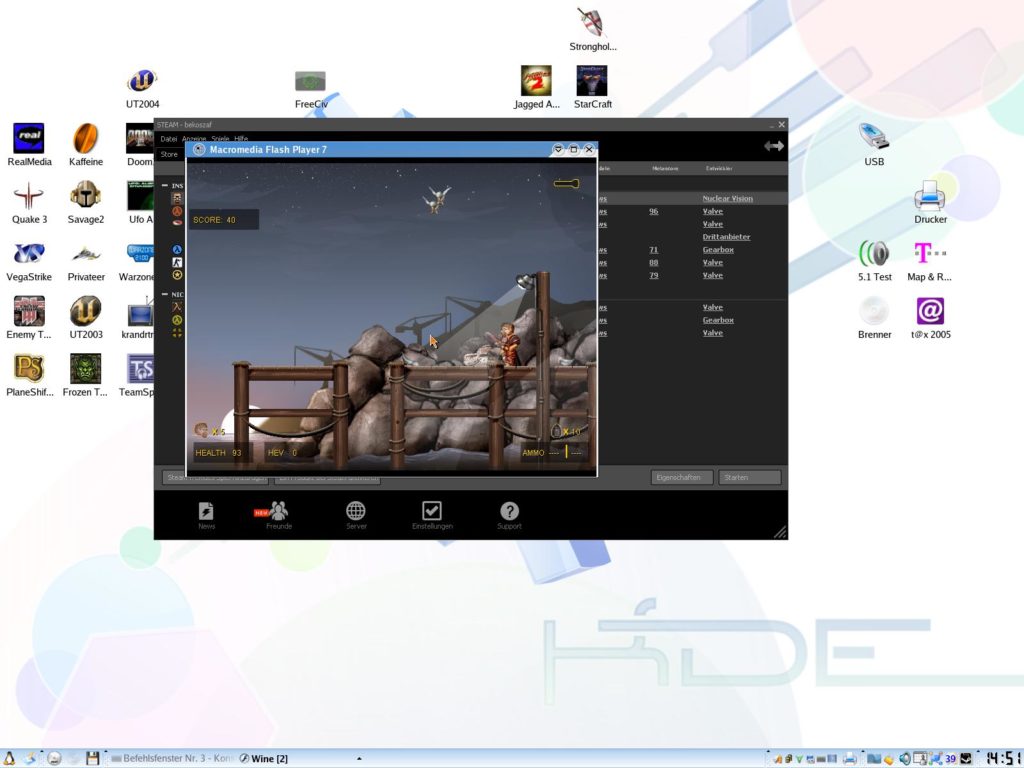Click the flying bird enemy in game
Viewport: 1024px width, 768px height.
click(437, 199)
